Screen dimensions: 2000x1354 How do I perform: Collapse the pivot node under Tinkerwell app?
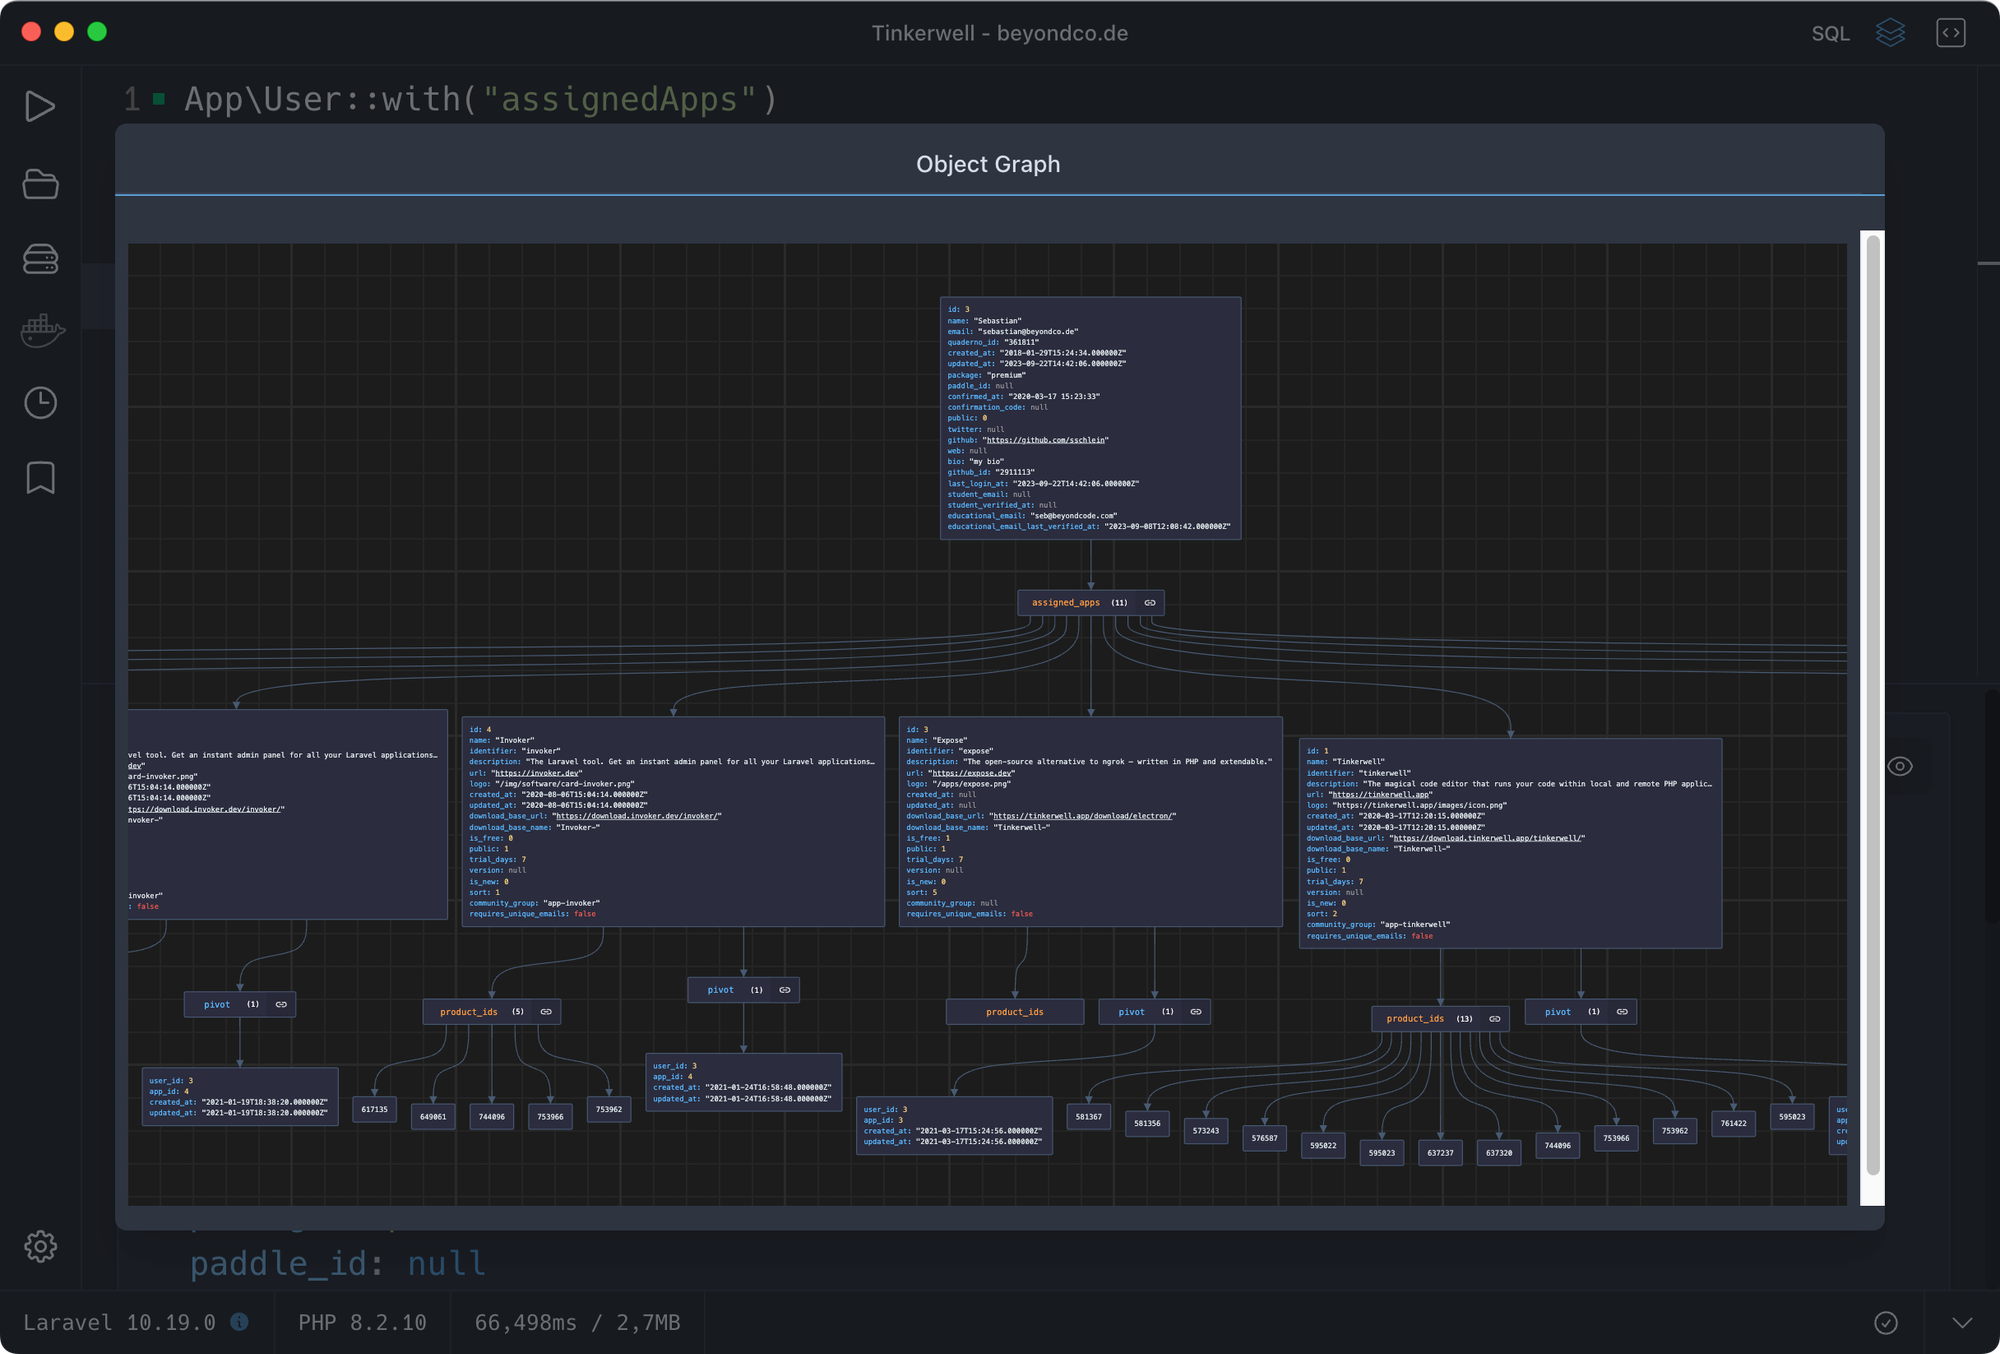(x=1580, y=1012)
